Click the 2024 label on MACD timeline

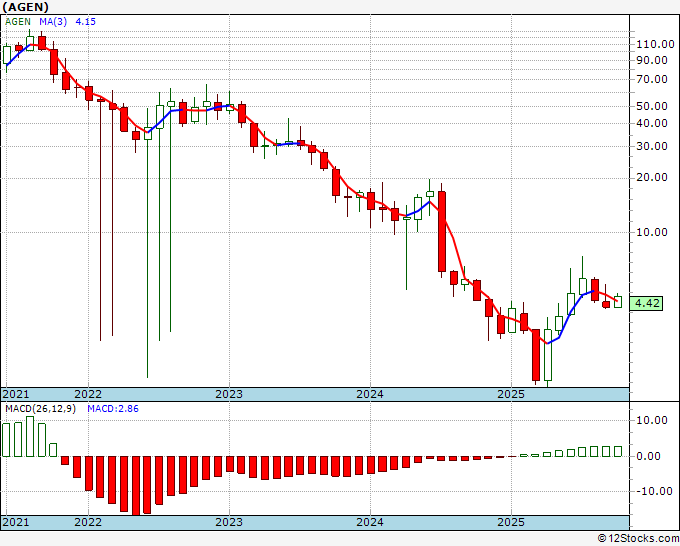click(370, 522)
